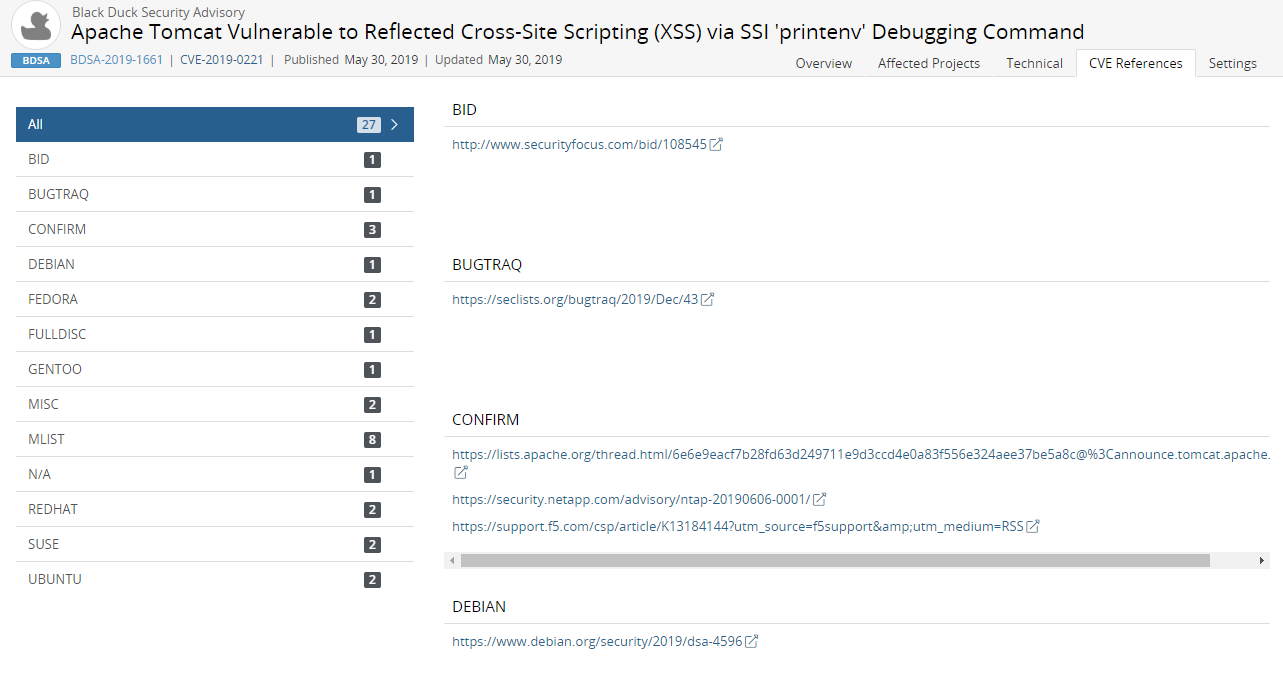Open the external link icon next to the F5 support article

(1032, 525)
